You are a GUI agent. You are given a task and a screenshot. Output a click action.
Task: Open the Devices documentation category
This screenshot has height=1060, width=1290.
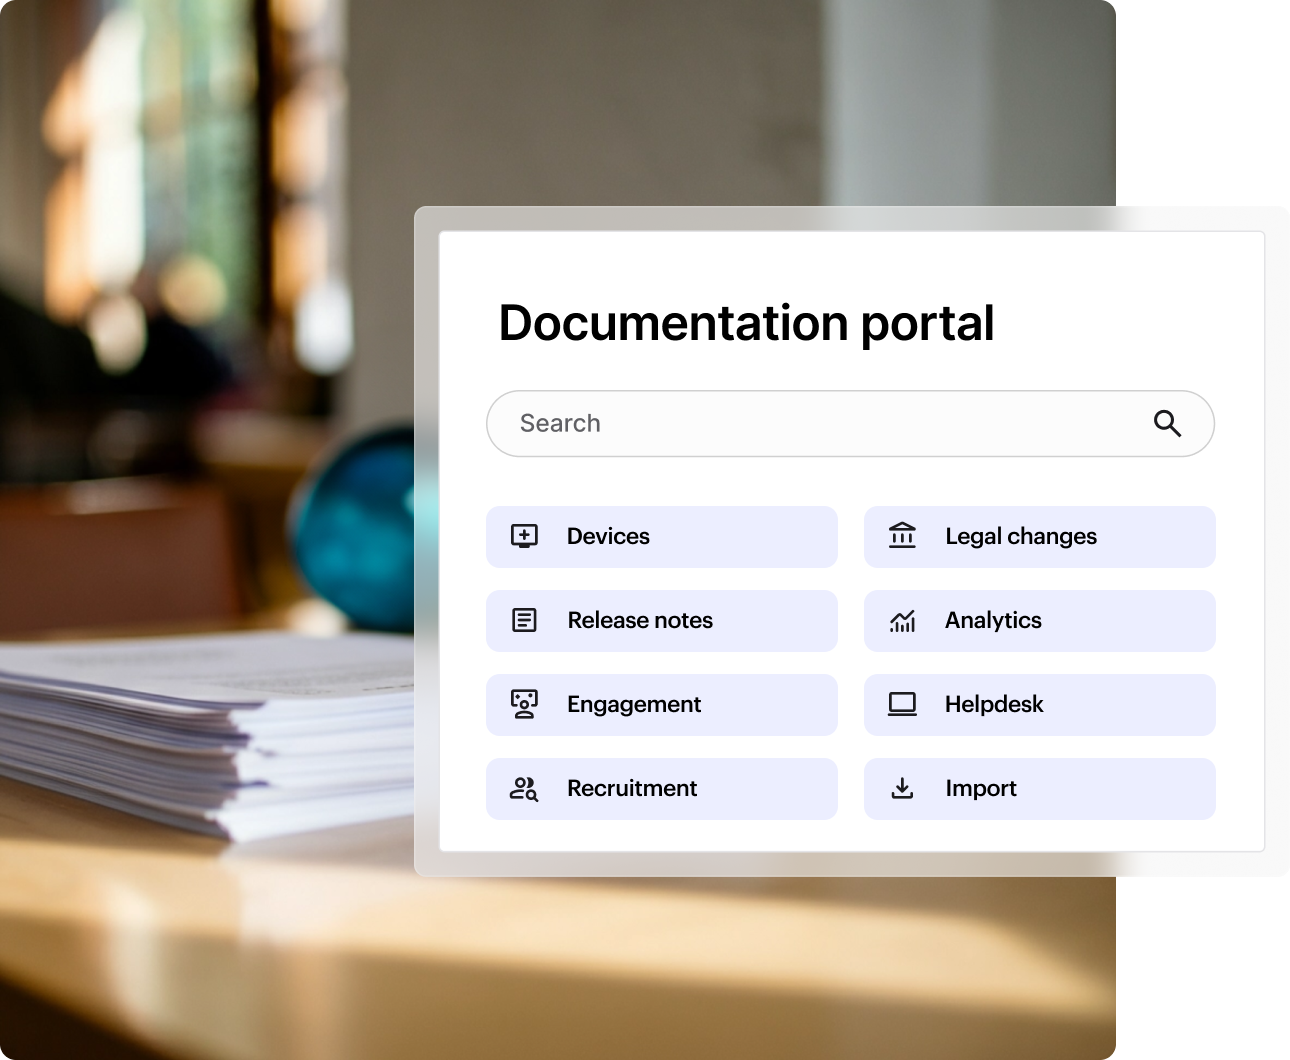pyautogui.click(x=608, y=537)
